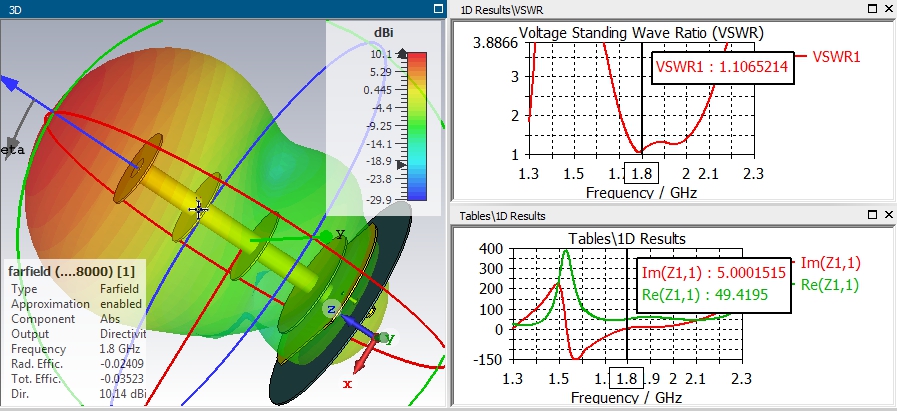Click the Im(Z1,1) : 5.0001515 marker value

pyautogui.click(x=714, y=272)
